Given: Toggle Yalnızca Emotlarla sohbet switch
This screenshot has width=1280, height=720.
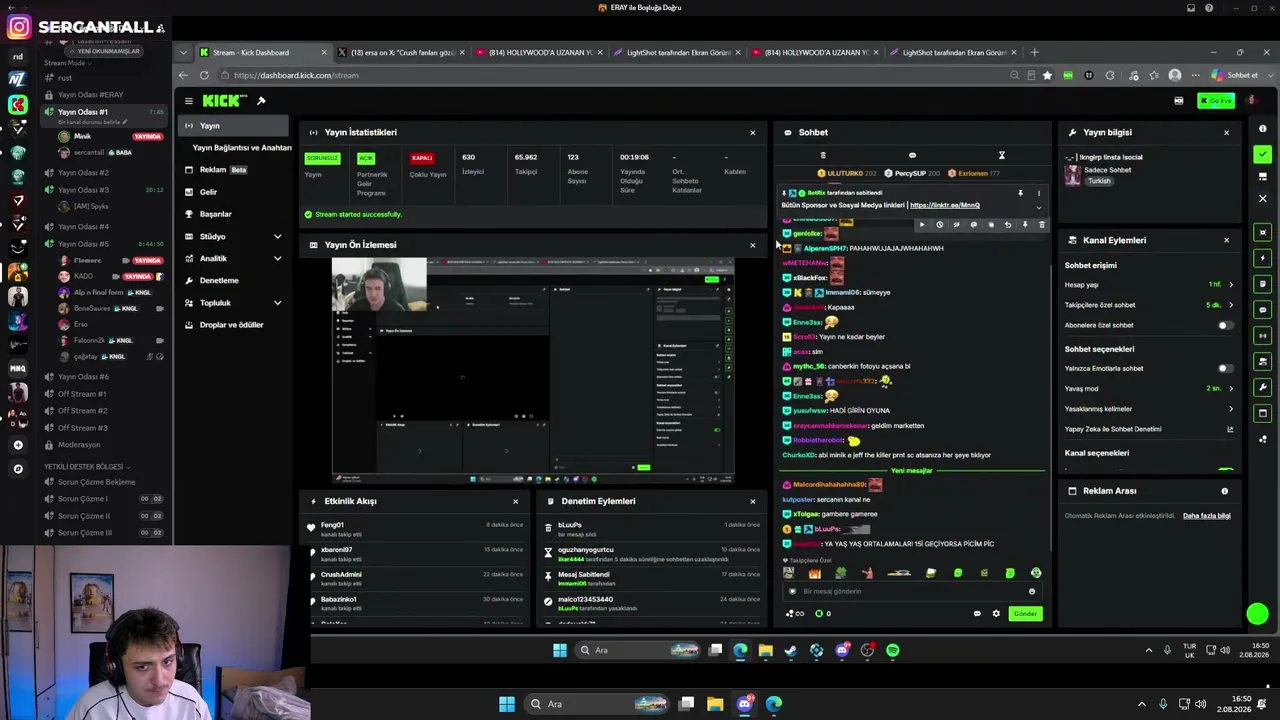Looking at the screenshot, I should click(1225, 368).
